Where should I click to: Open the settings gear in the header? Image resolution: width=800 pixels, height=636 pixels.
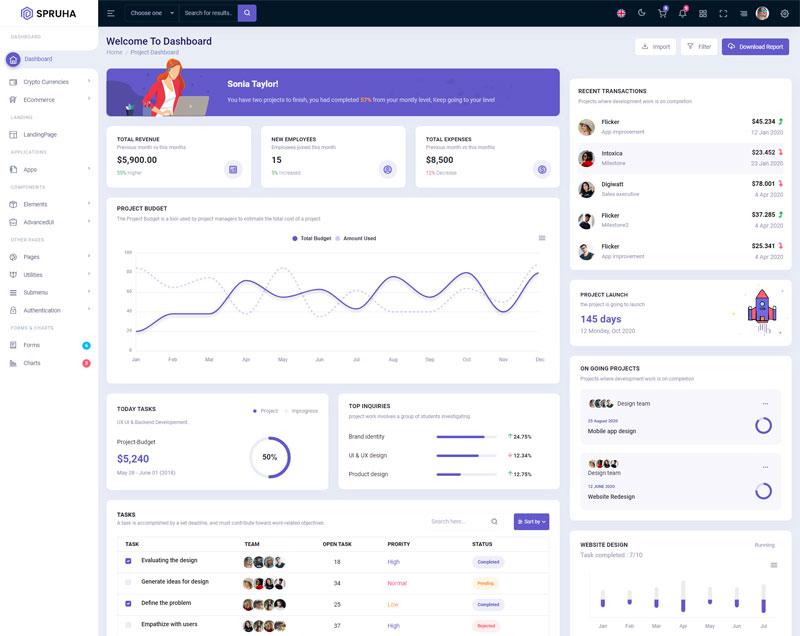tap(784, 13)
